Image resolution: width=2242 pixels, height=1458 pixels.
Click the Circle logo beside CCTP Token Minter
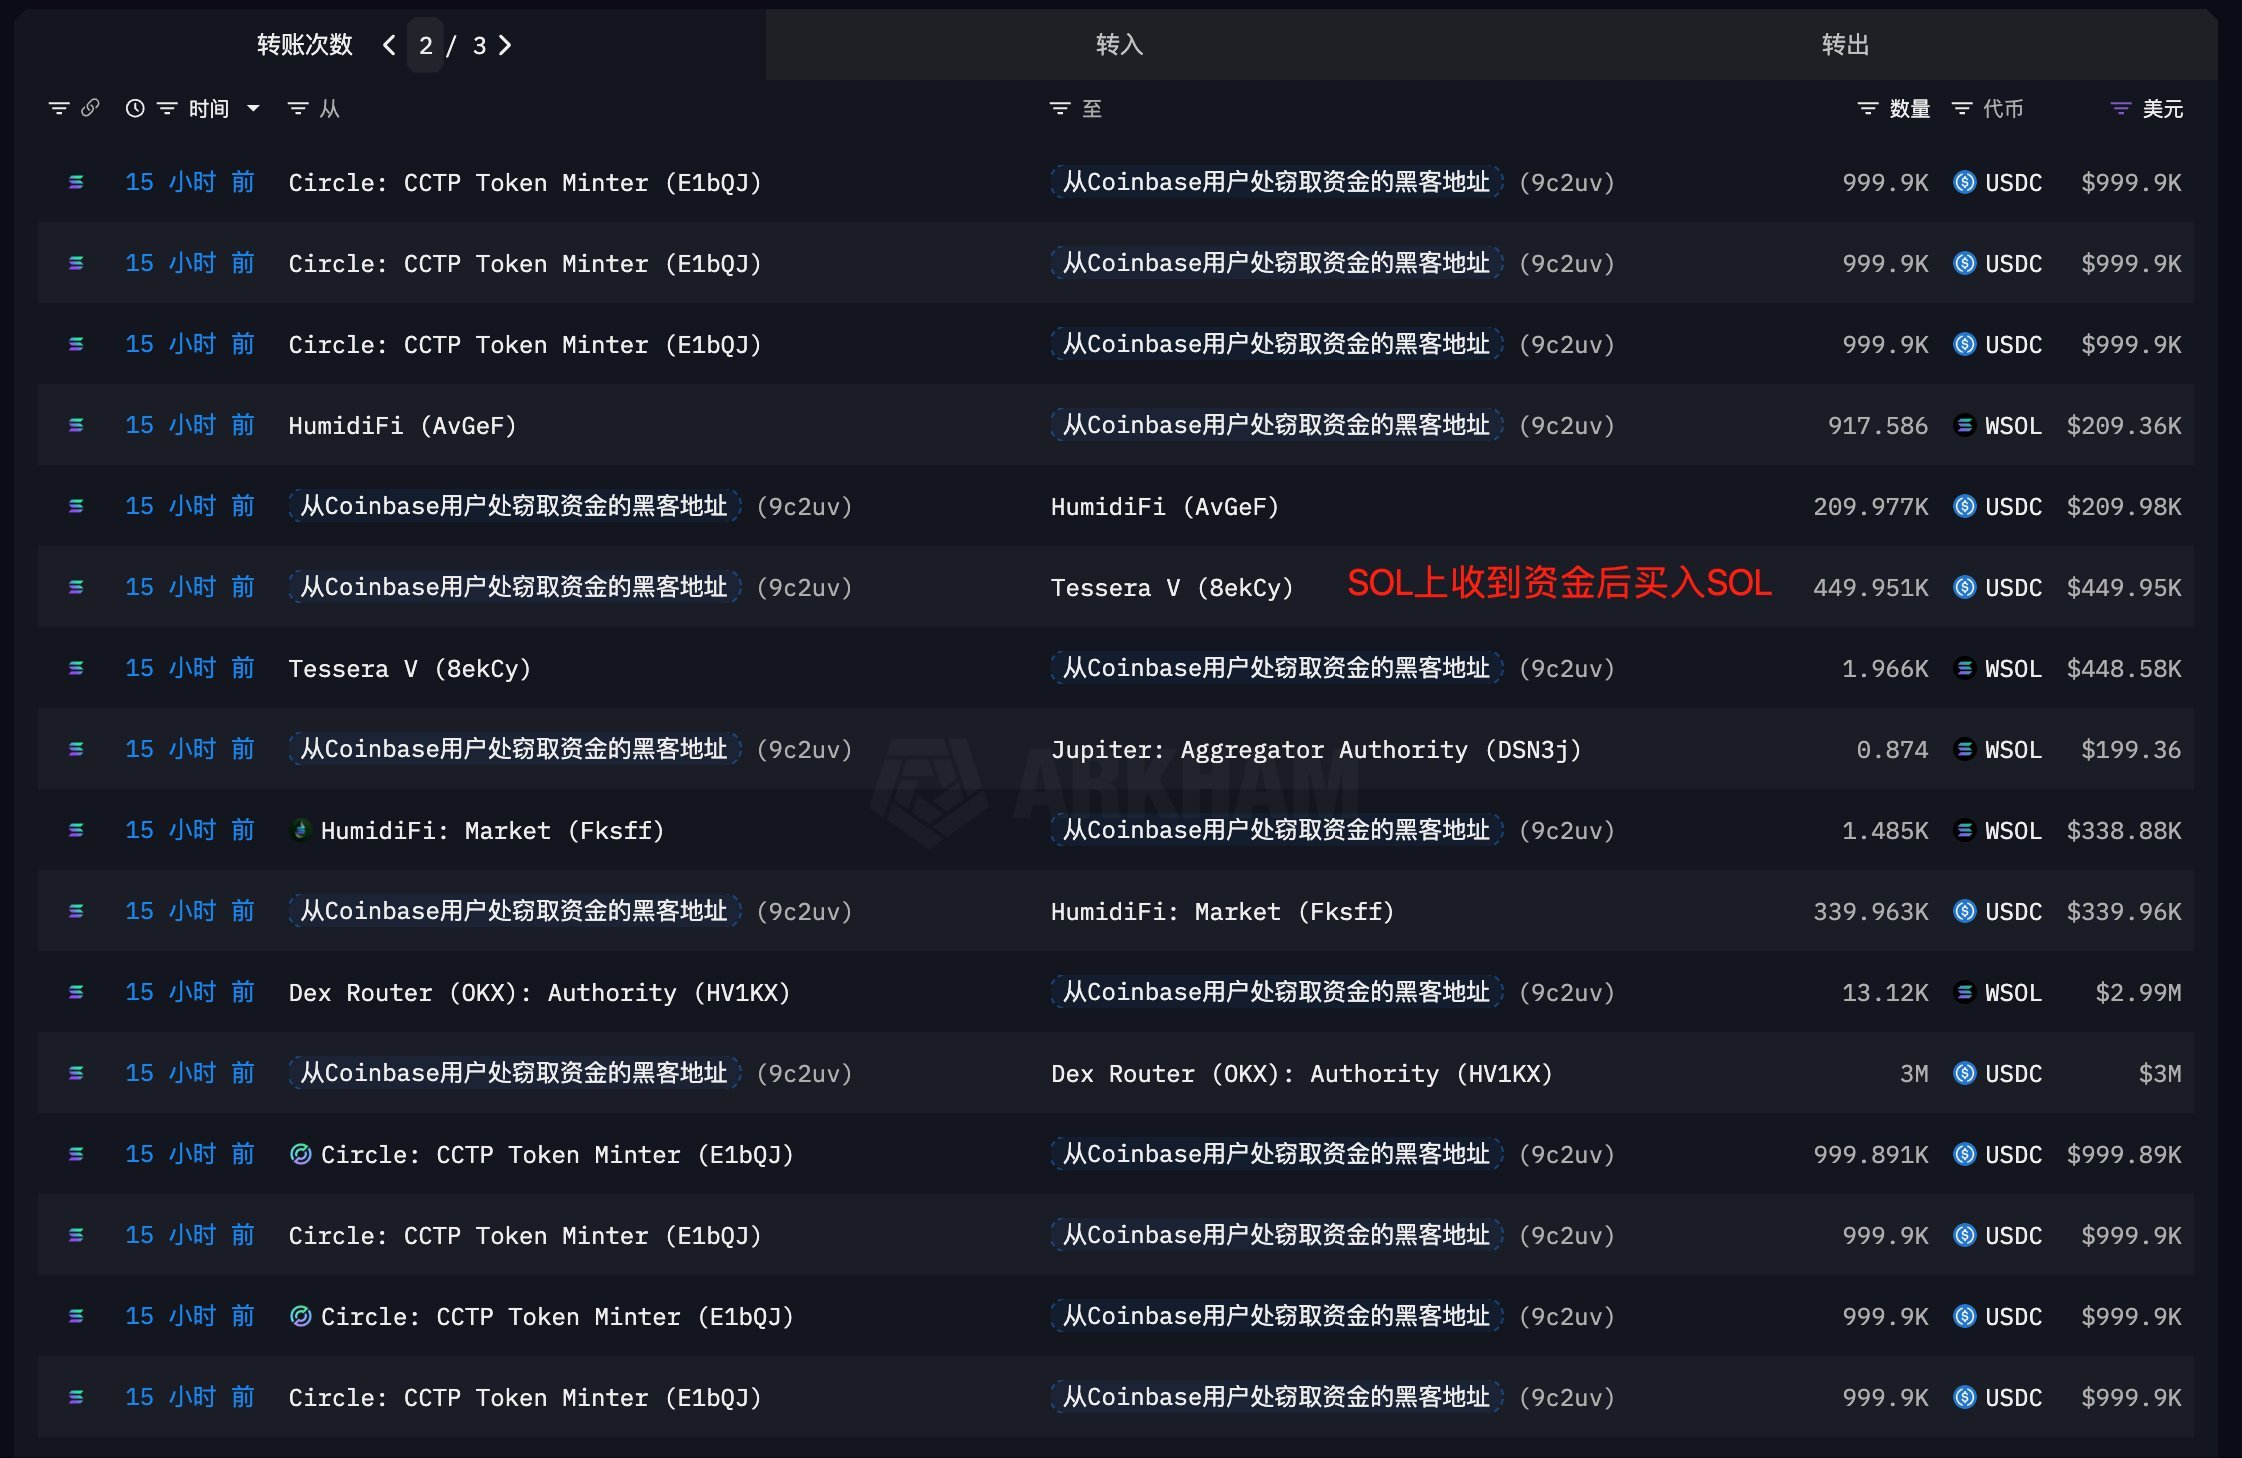(300, 1154)
